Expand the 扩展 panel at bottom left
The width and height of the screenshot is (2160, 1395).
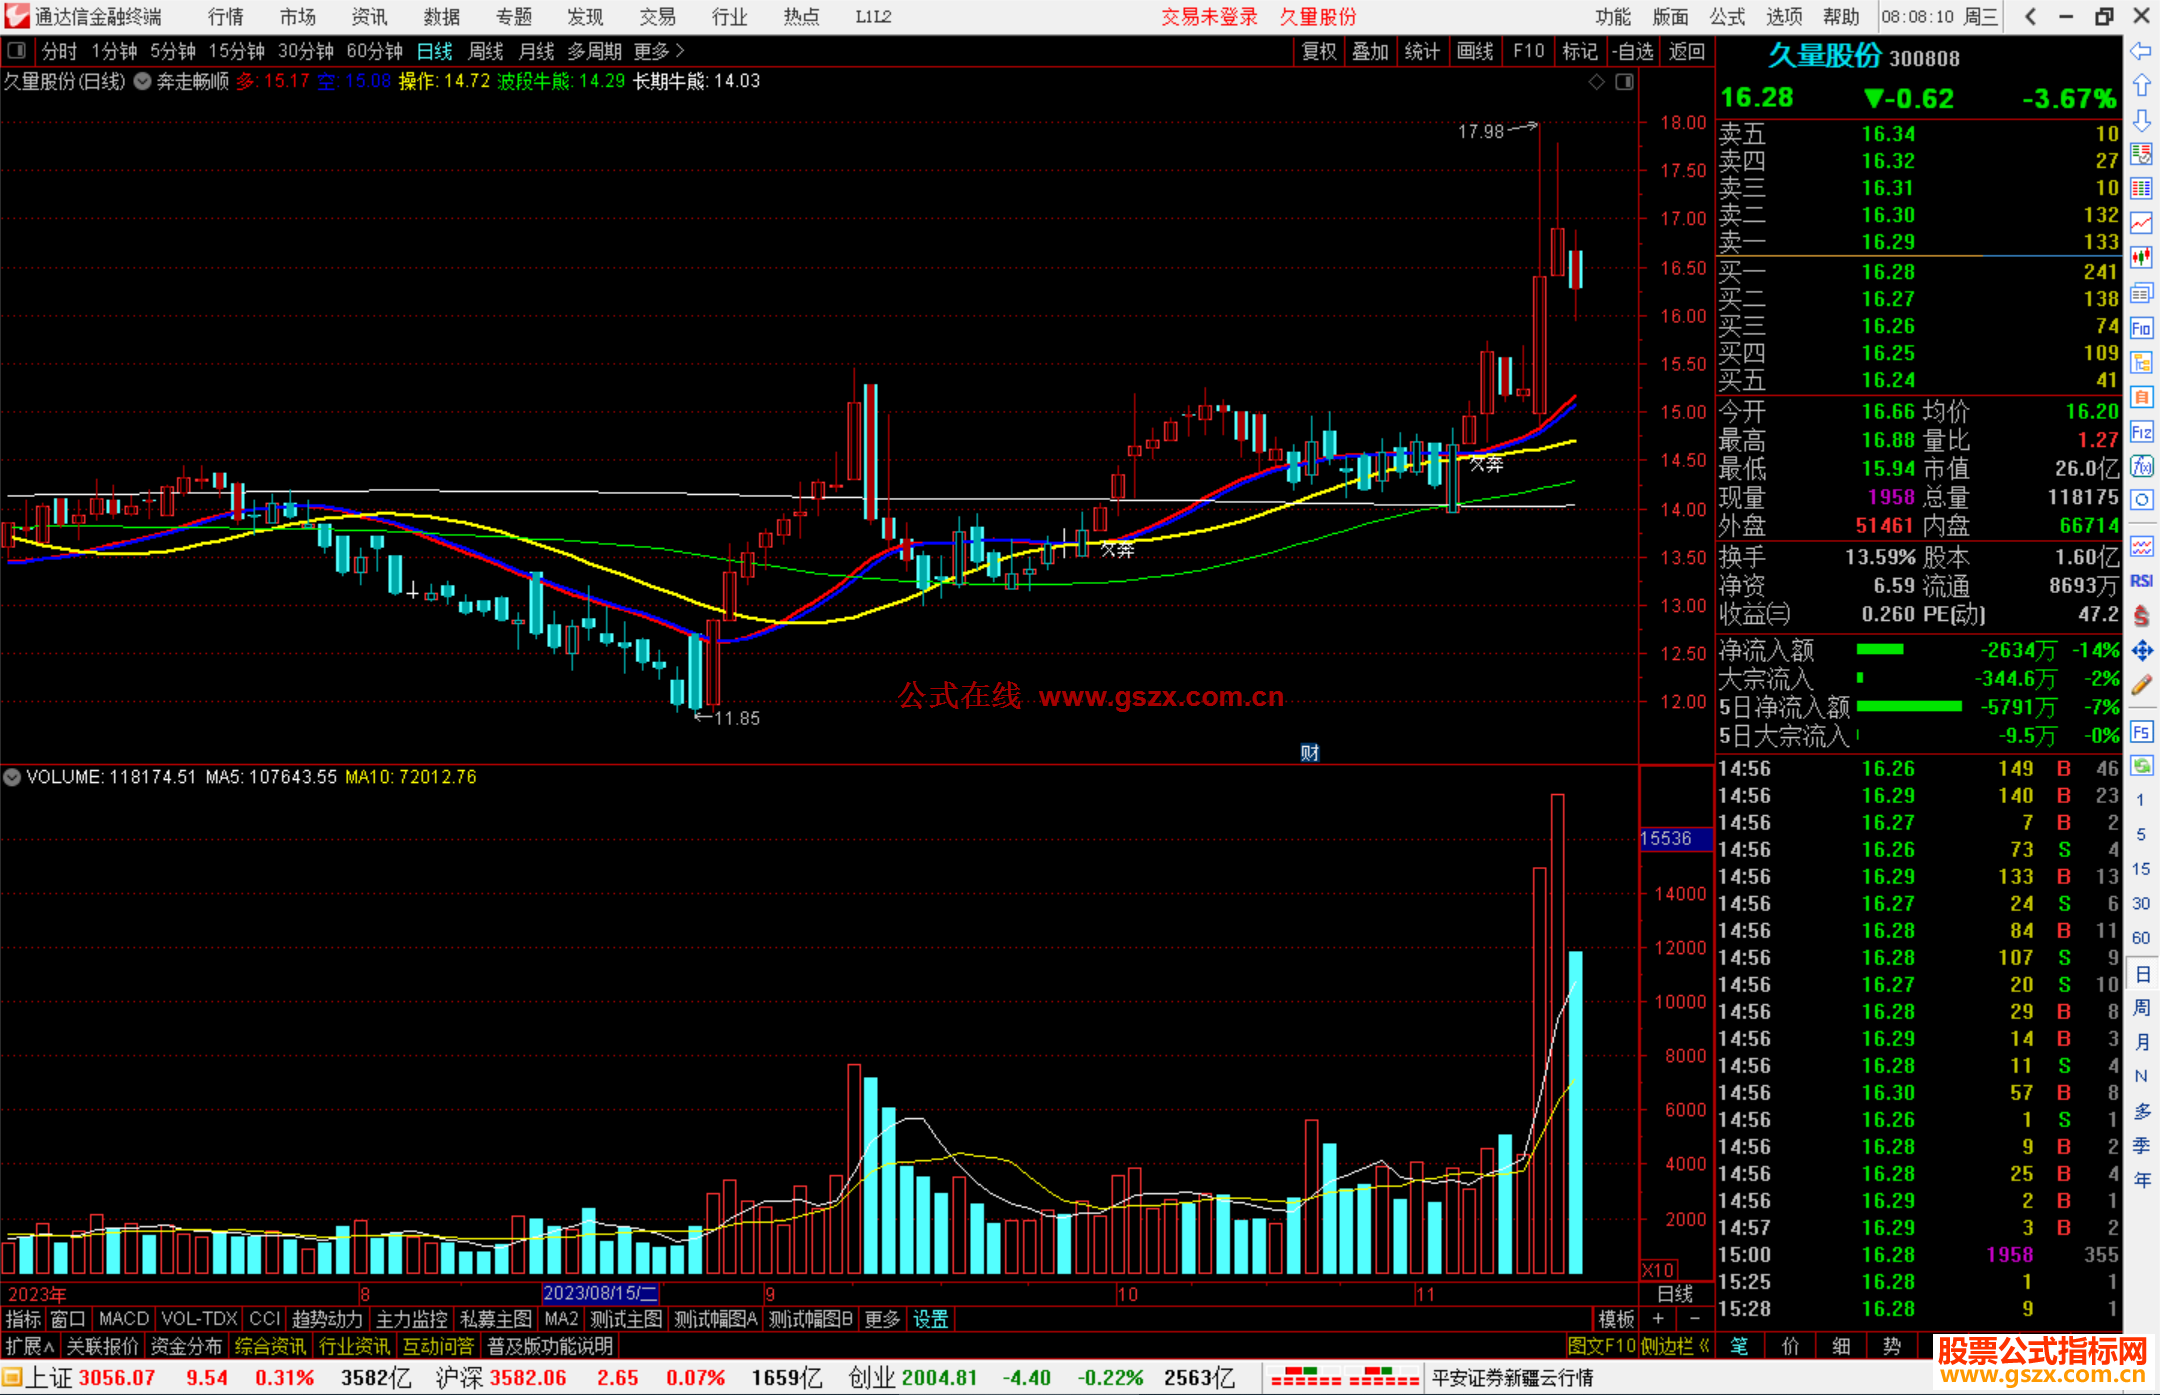pos(29,1346)
